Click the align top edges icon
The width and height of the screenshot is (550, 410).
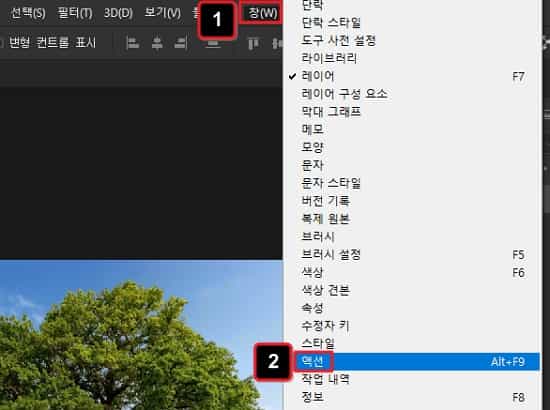253,43
